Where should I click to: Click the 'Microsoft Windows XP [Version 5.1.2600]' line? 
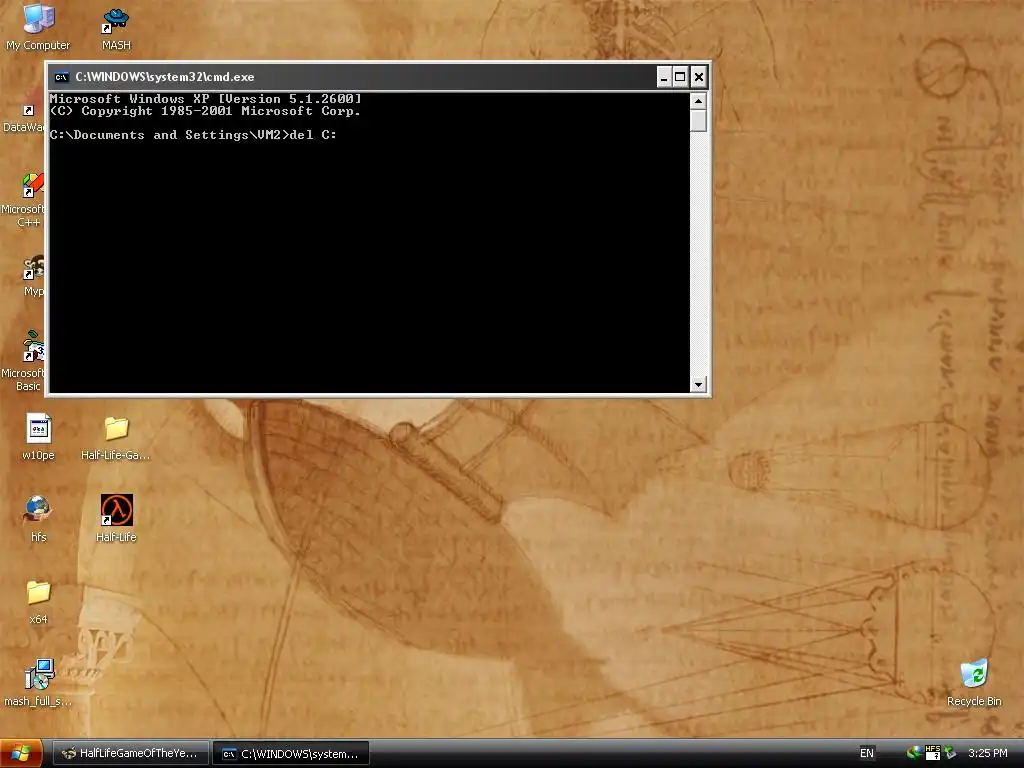click(x=206, y=99)
